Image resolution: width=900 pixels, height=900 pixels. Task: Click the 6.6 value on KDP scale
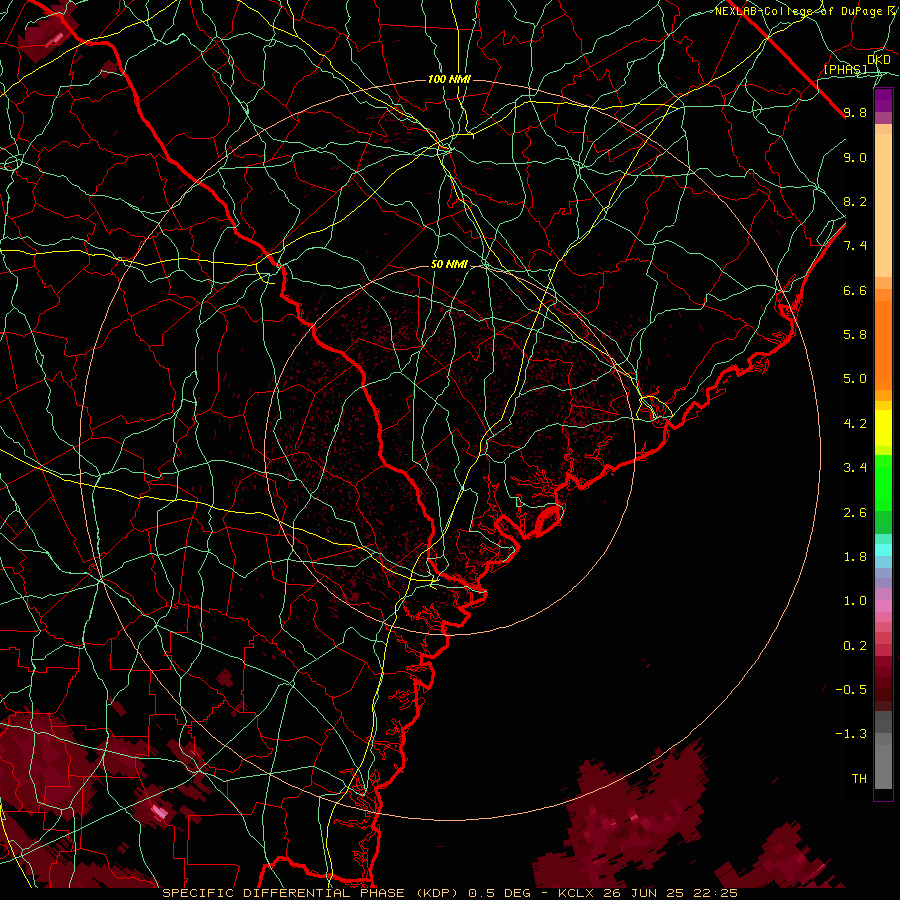point(855,290)
